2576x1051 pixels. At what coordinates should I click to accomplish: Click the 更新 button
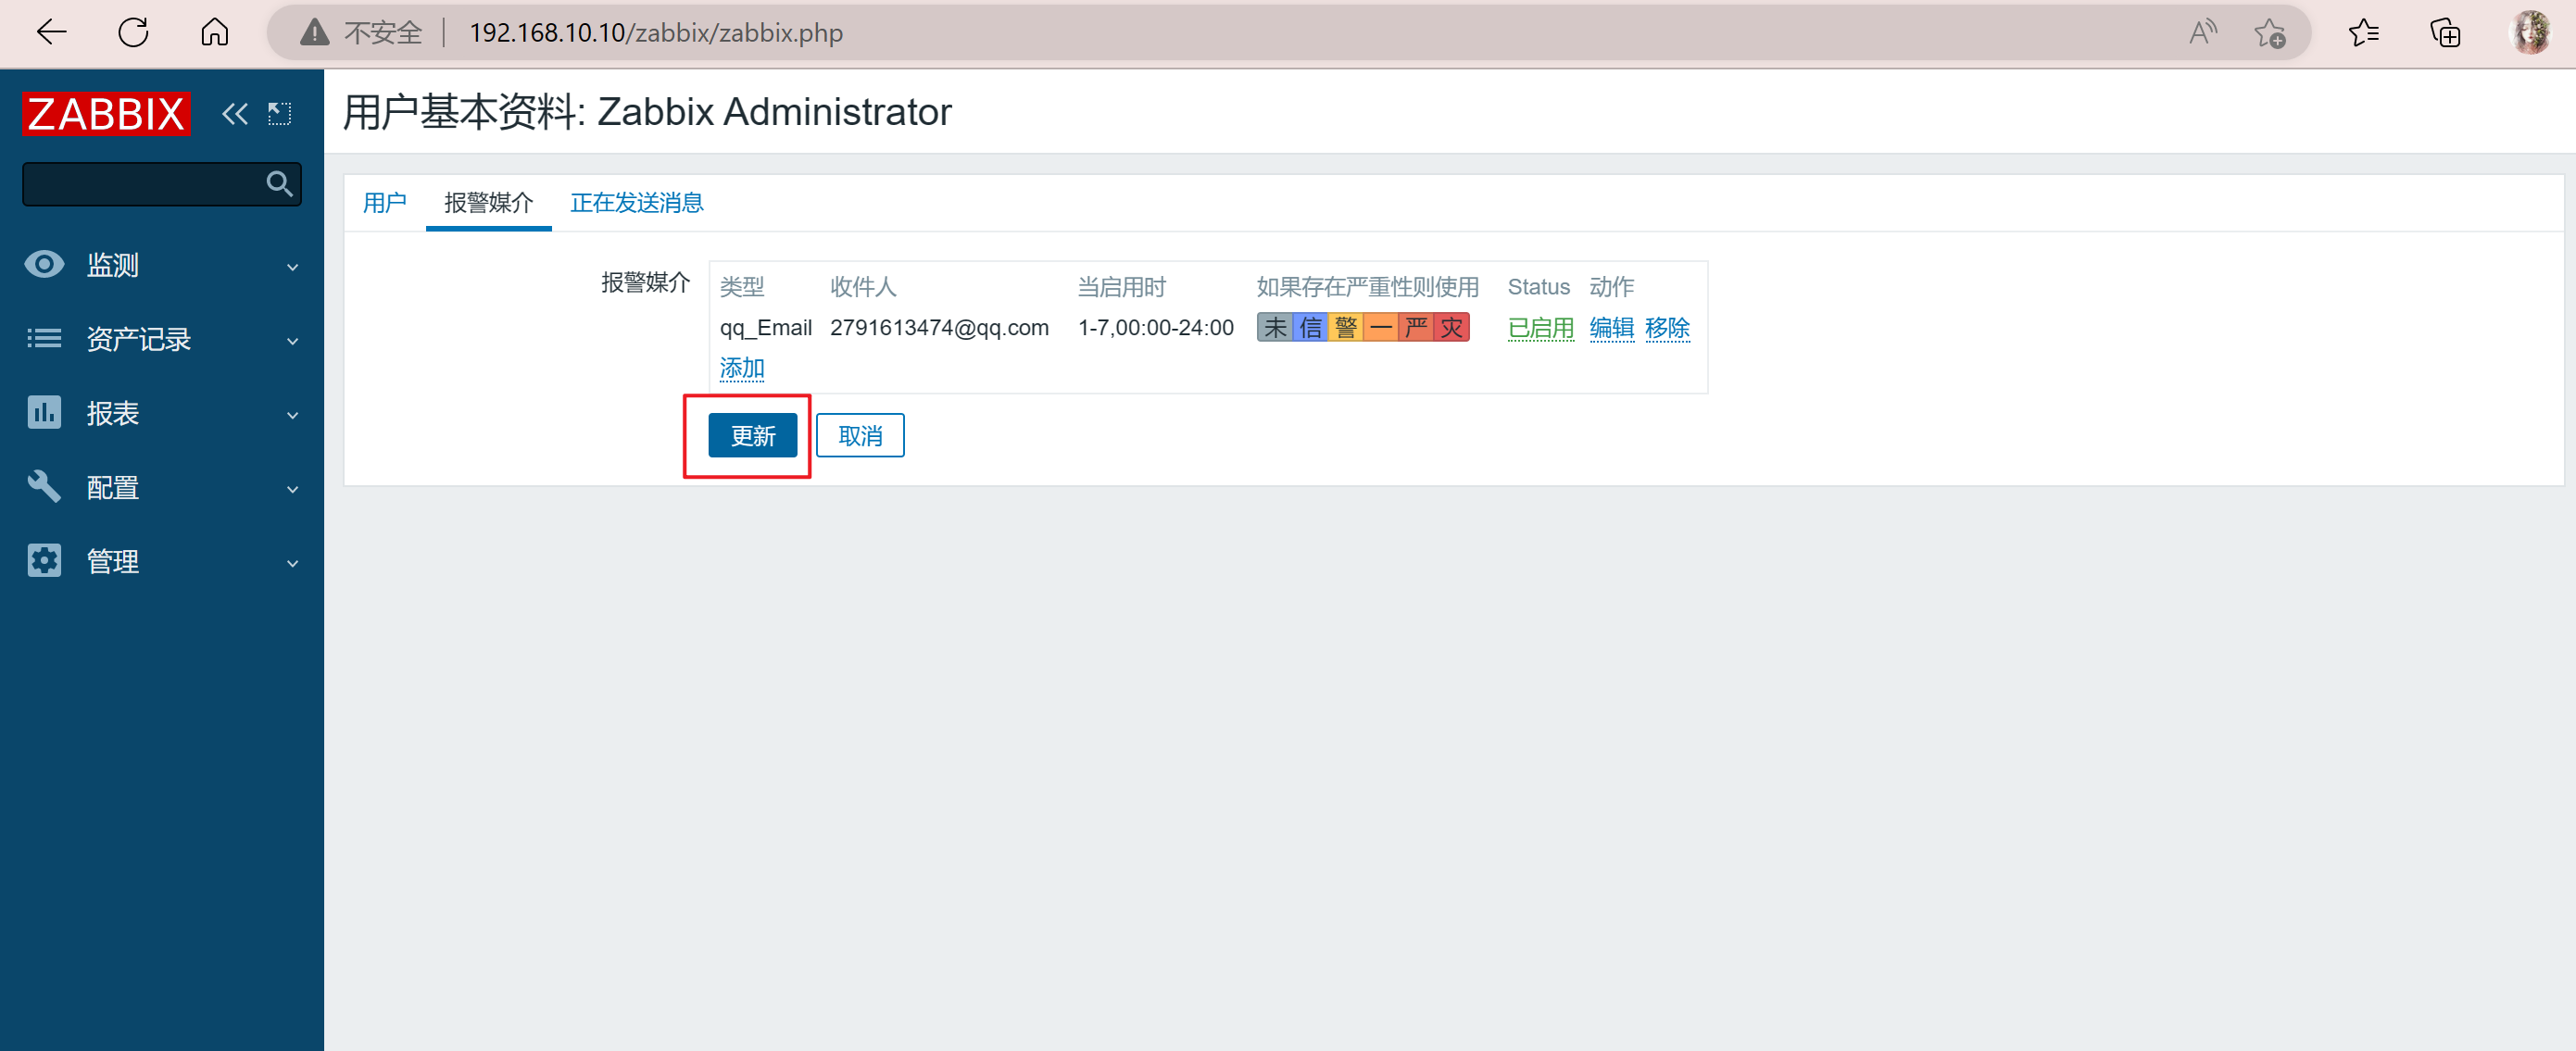point(753,436)
